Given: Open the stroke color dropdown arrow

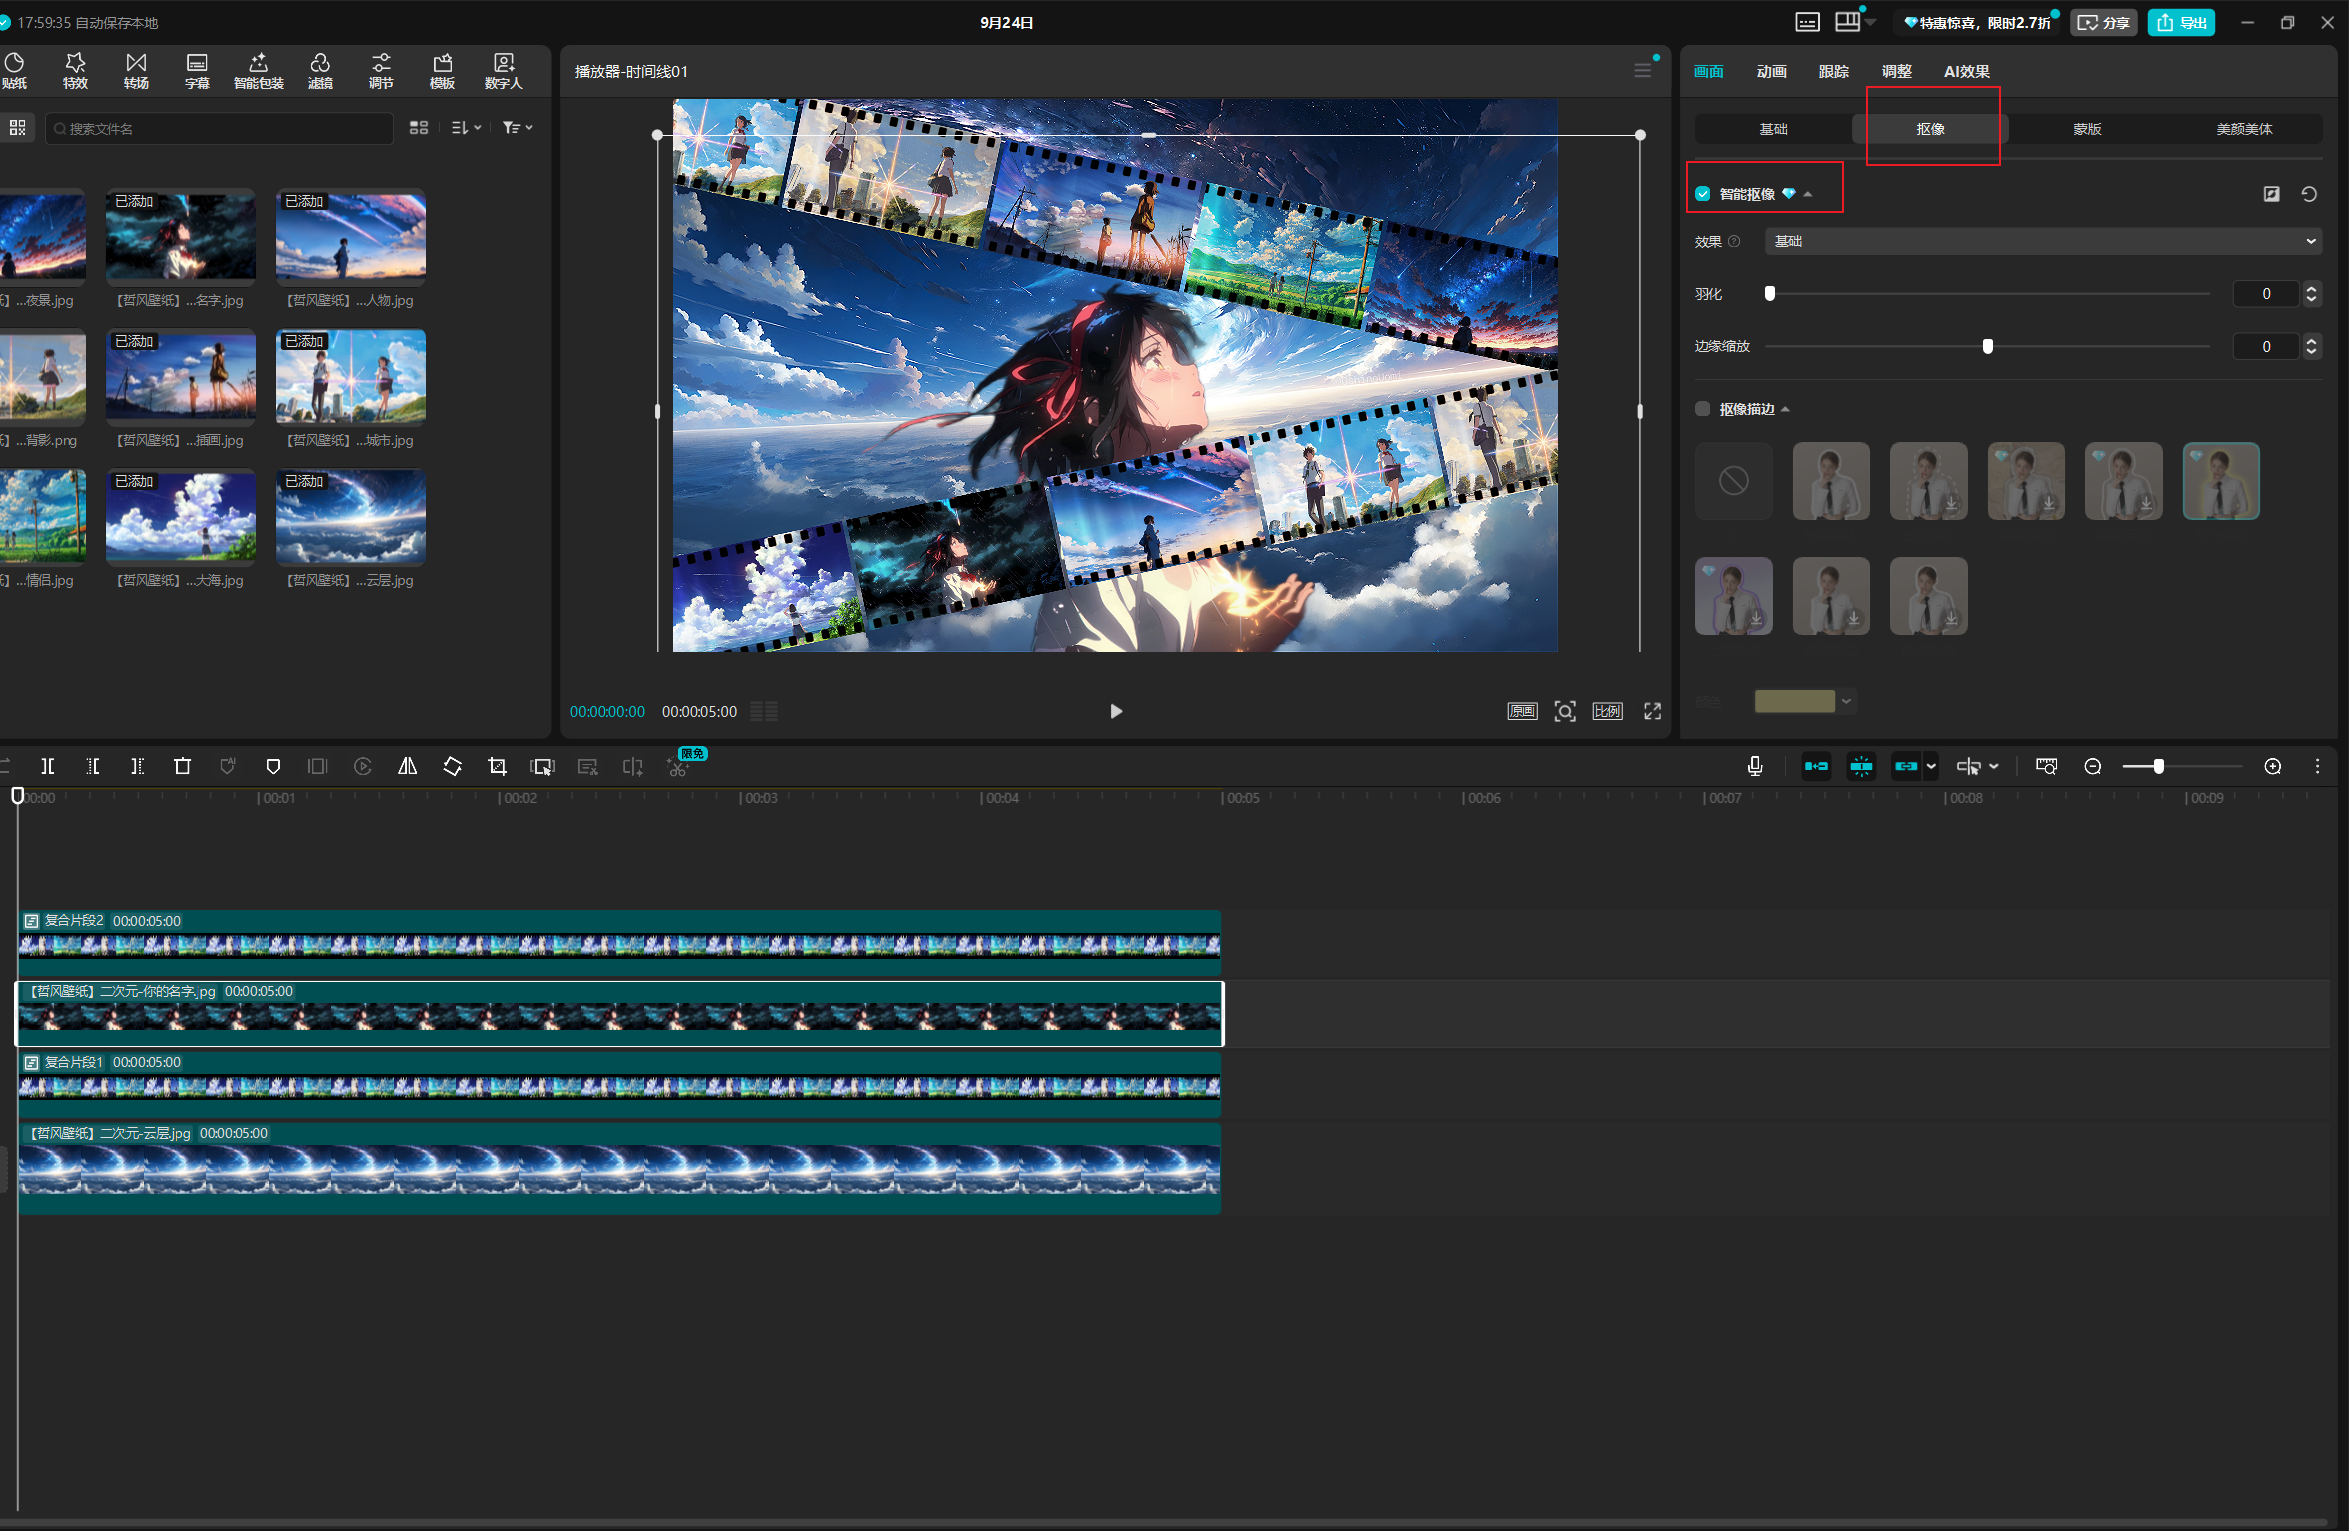Looking at the screenshot, I should click(x=1846, y=701).
